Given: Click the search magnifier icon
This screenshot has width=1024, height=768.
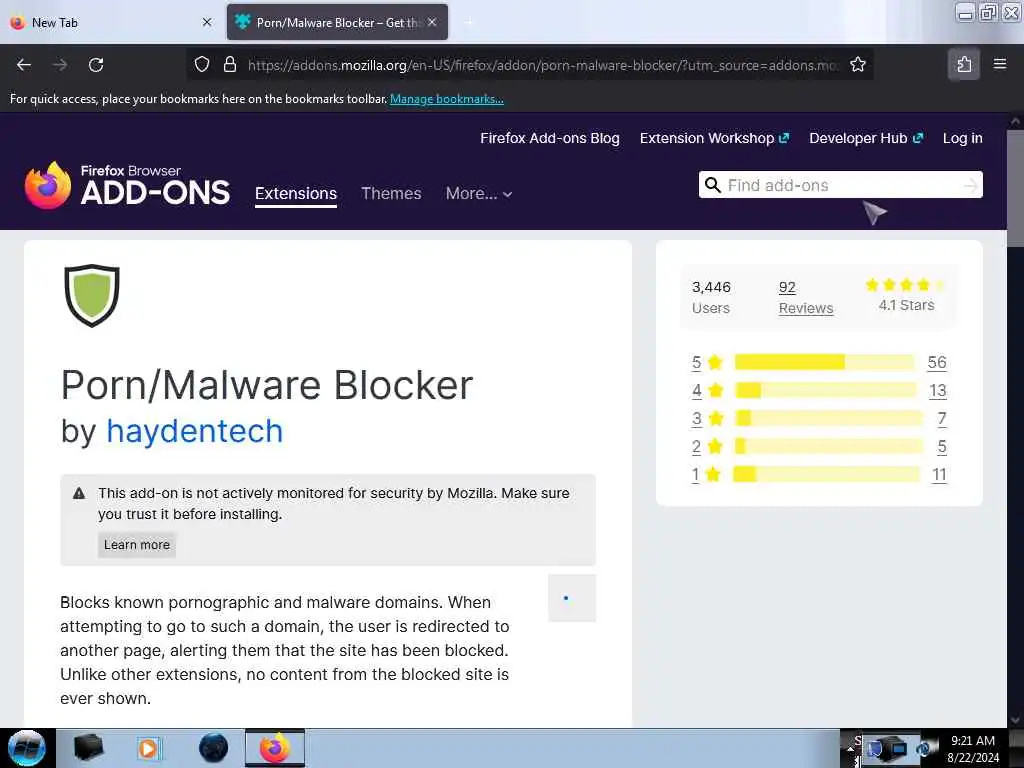Looking at the screenshot, I should 713,185.
